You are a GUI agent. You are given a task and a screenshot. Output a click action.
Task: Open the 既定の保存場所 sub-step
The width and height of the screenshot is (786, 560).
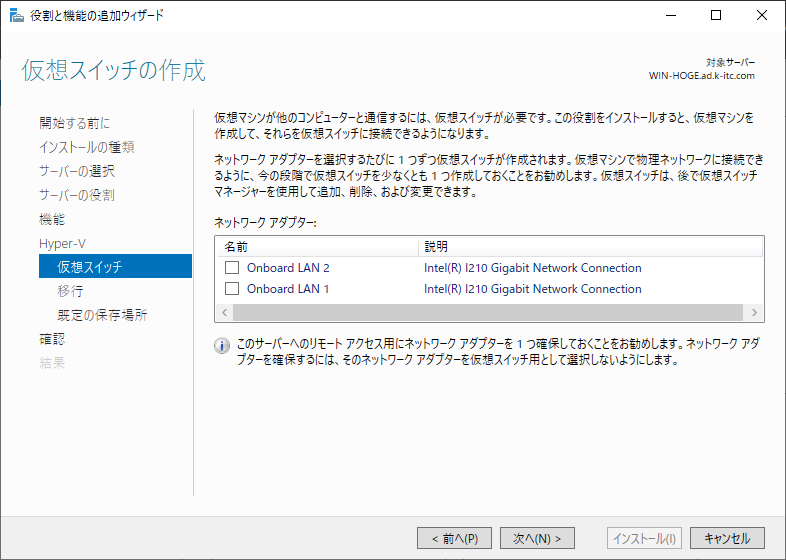click(102, 315)
